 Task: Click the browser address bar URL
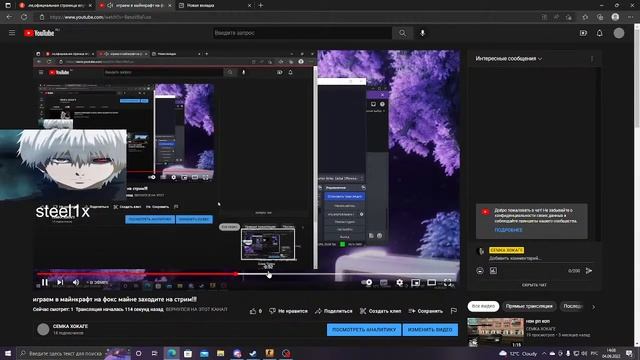(100, 17)
